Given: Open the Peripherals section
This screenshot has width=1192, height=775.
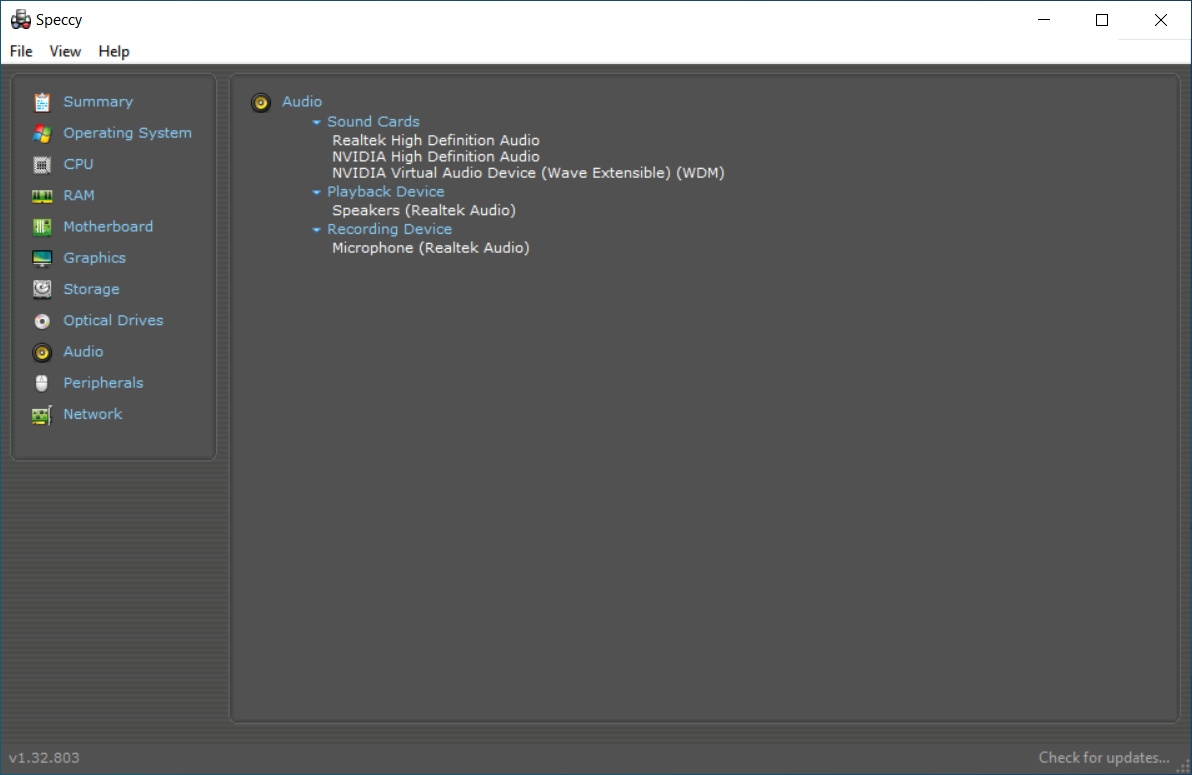Looking at the screenshot, I should pyautogui.click(x=103, y=383).
